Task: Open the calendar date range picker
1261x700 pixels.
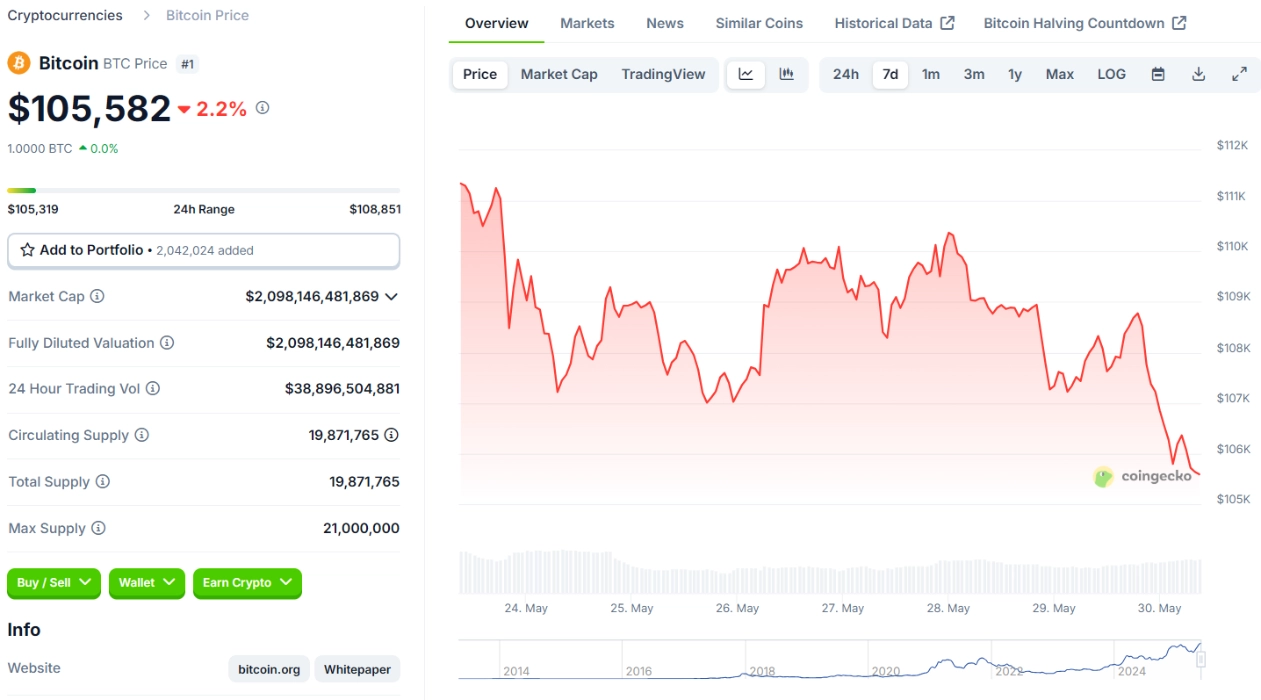Action: [x=1158, y=74]
